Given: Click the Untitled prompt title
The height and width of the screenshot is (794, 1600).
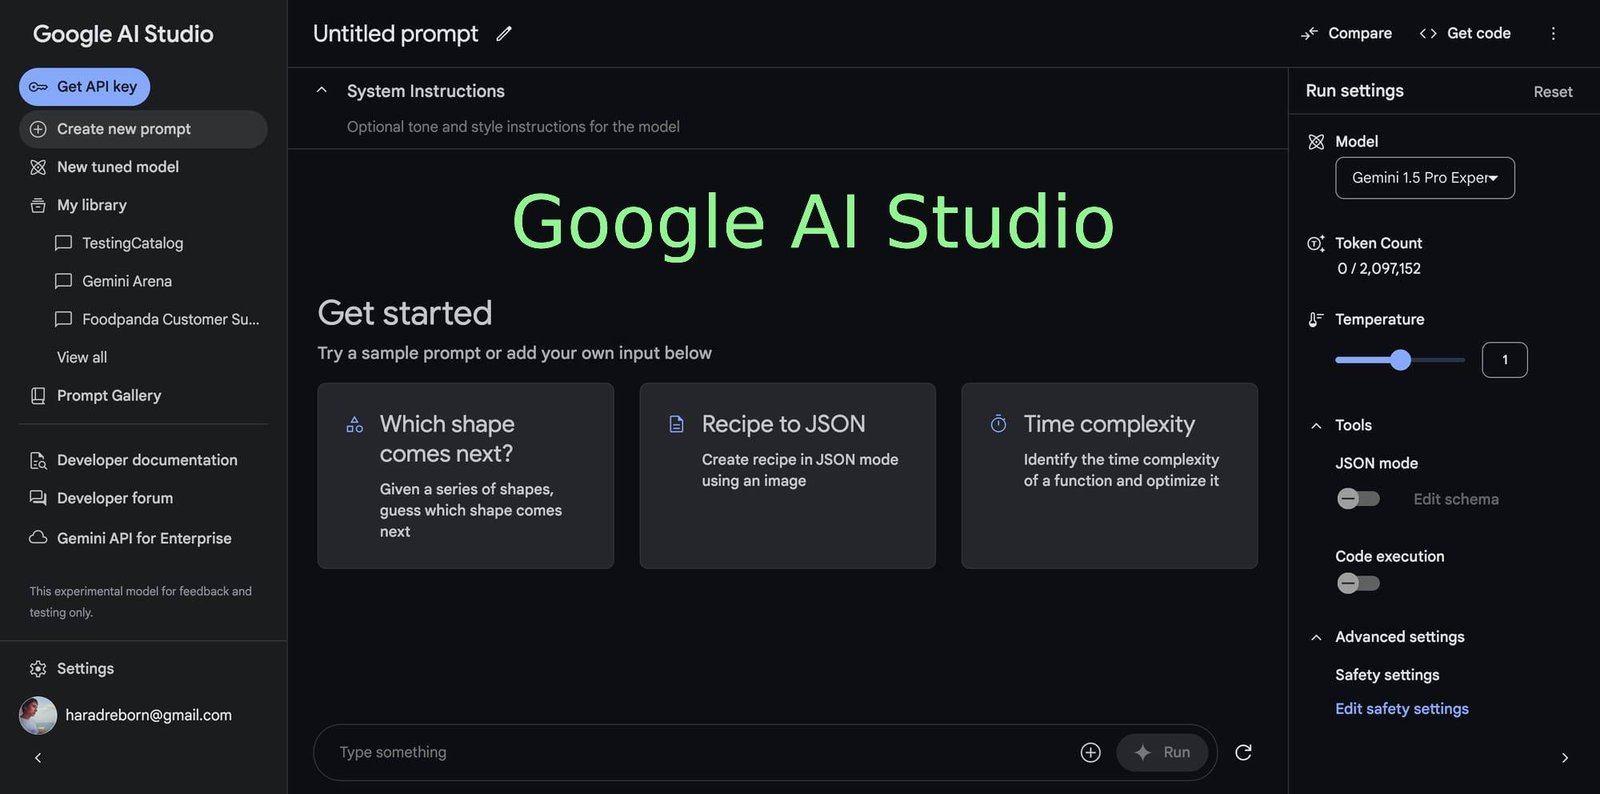Looking at the screenshot, I should click(x=395, y=33).
